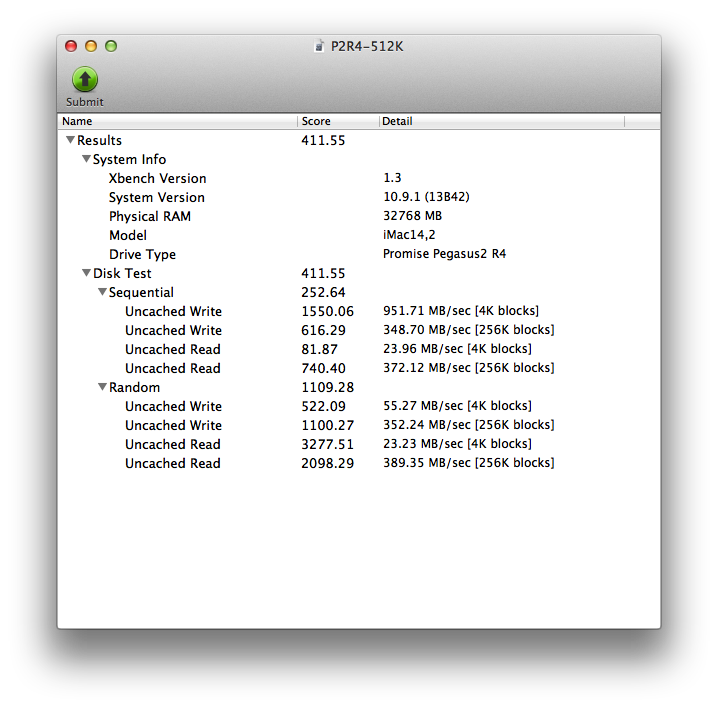The image size is (718, 708).
Task: Select the Xbench Version row
Action: point(359,178)
